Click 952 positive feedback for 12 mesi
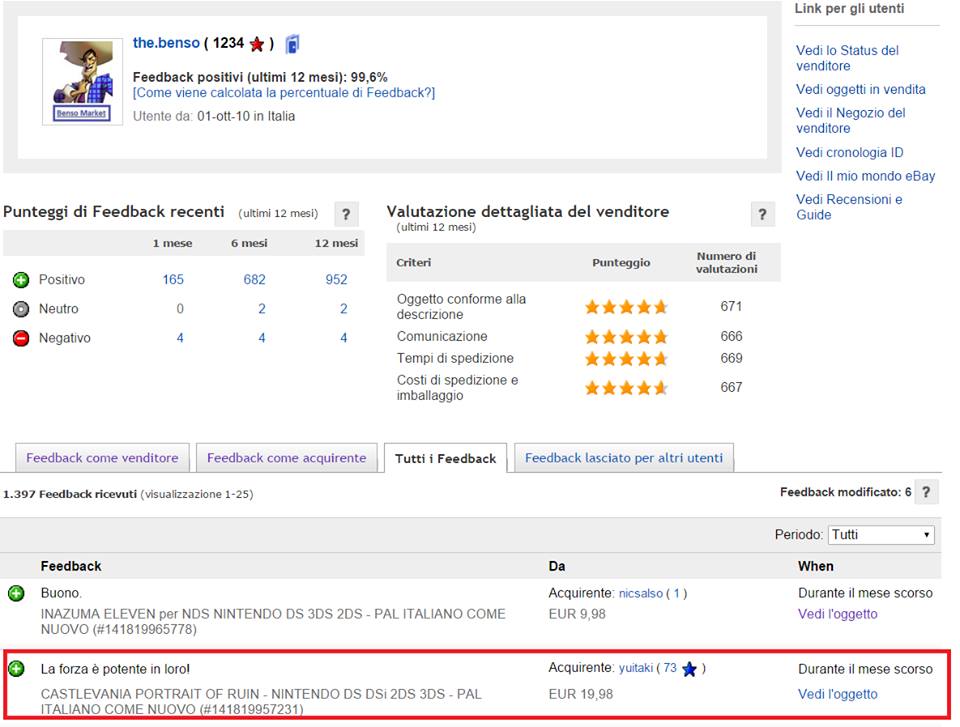This screenshot has width=960, height=727. (x=336, y=280)
